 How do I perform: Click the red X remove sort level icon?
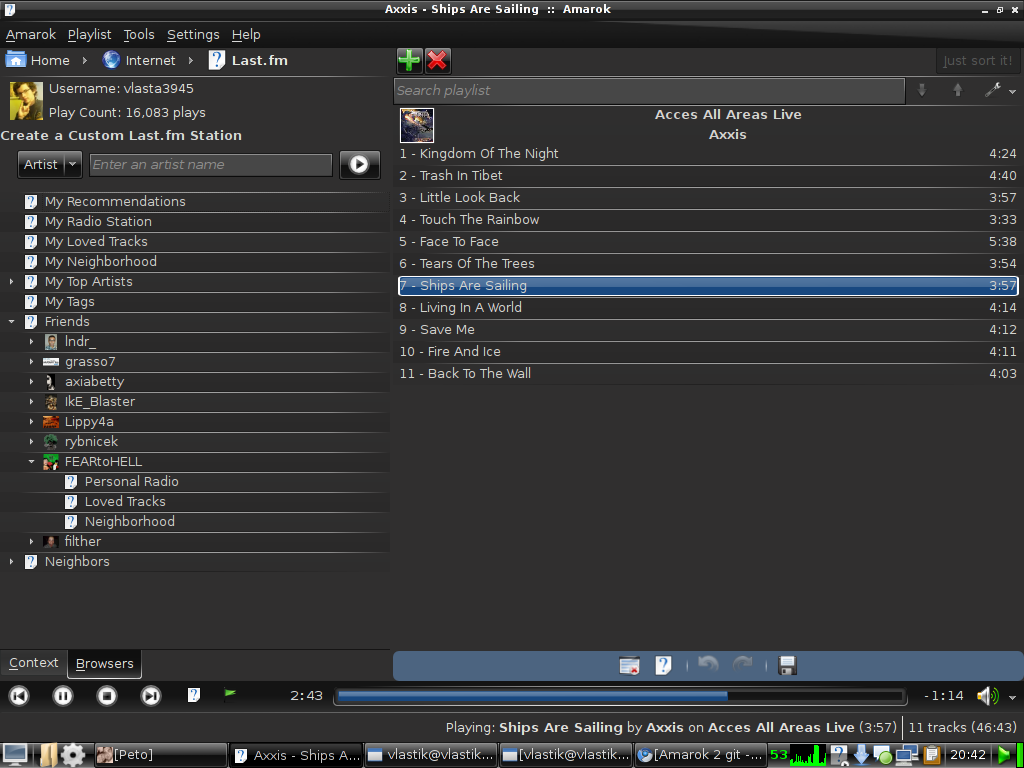tap(438, 61)
